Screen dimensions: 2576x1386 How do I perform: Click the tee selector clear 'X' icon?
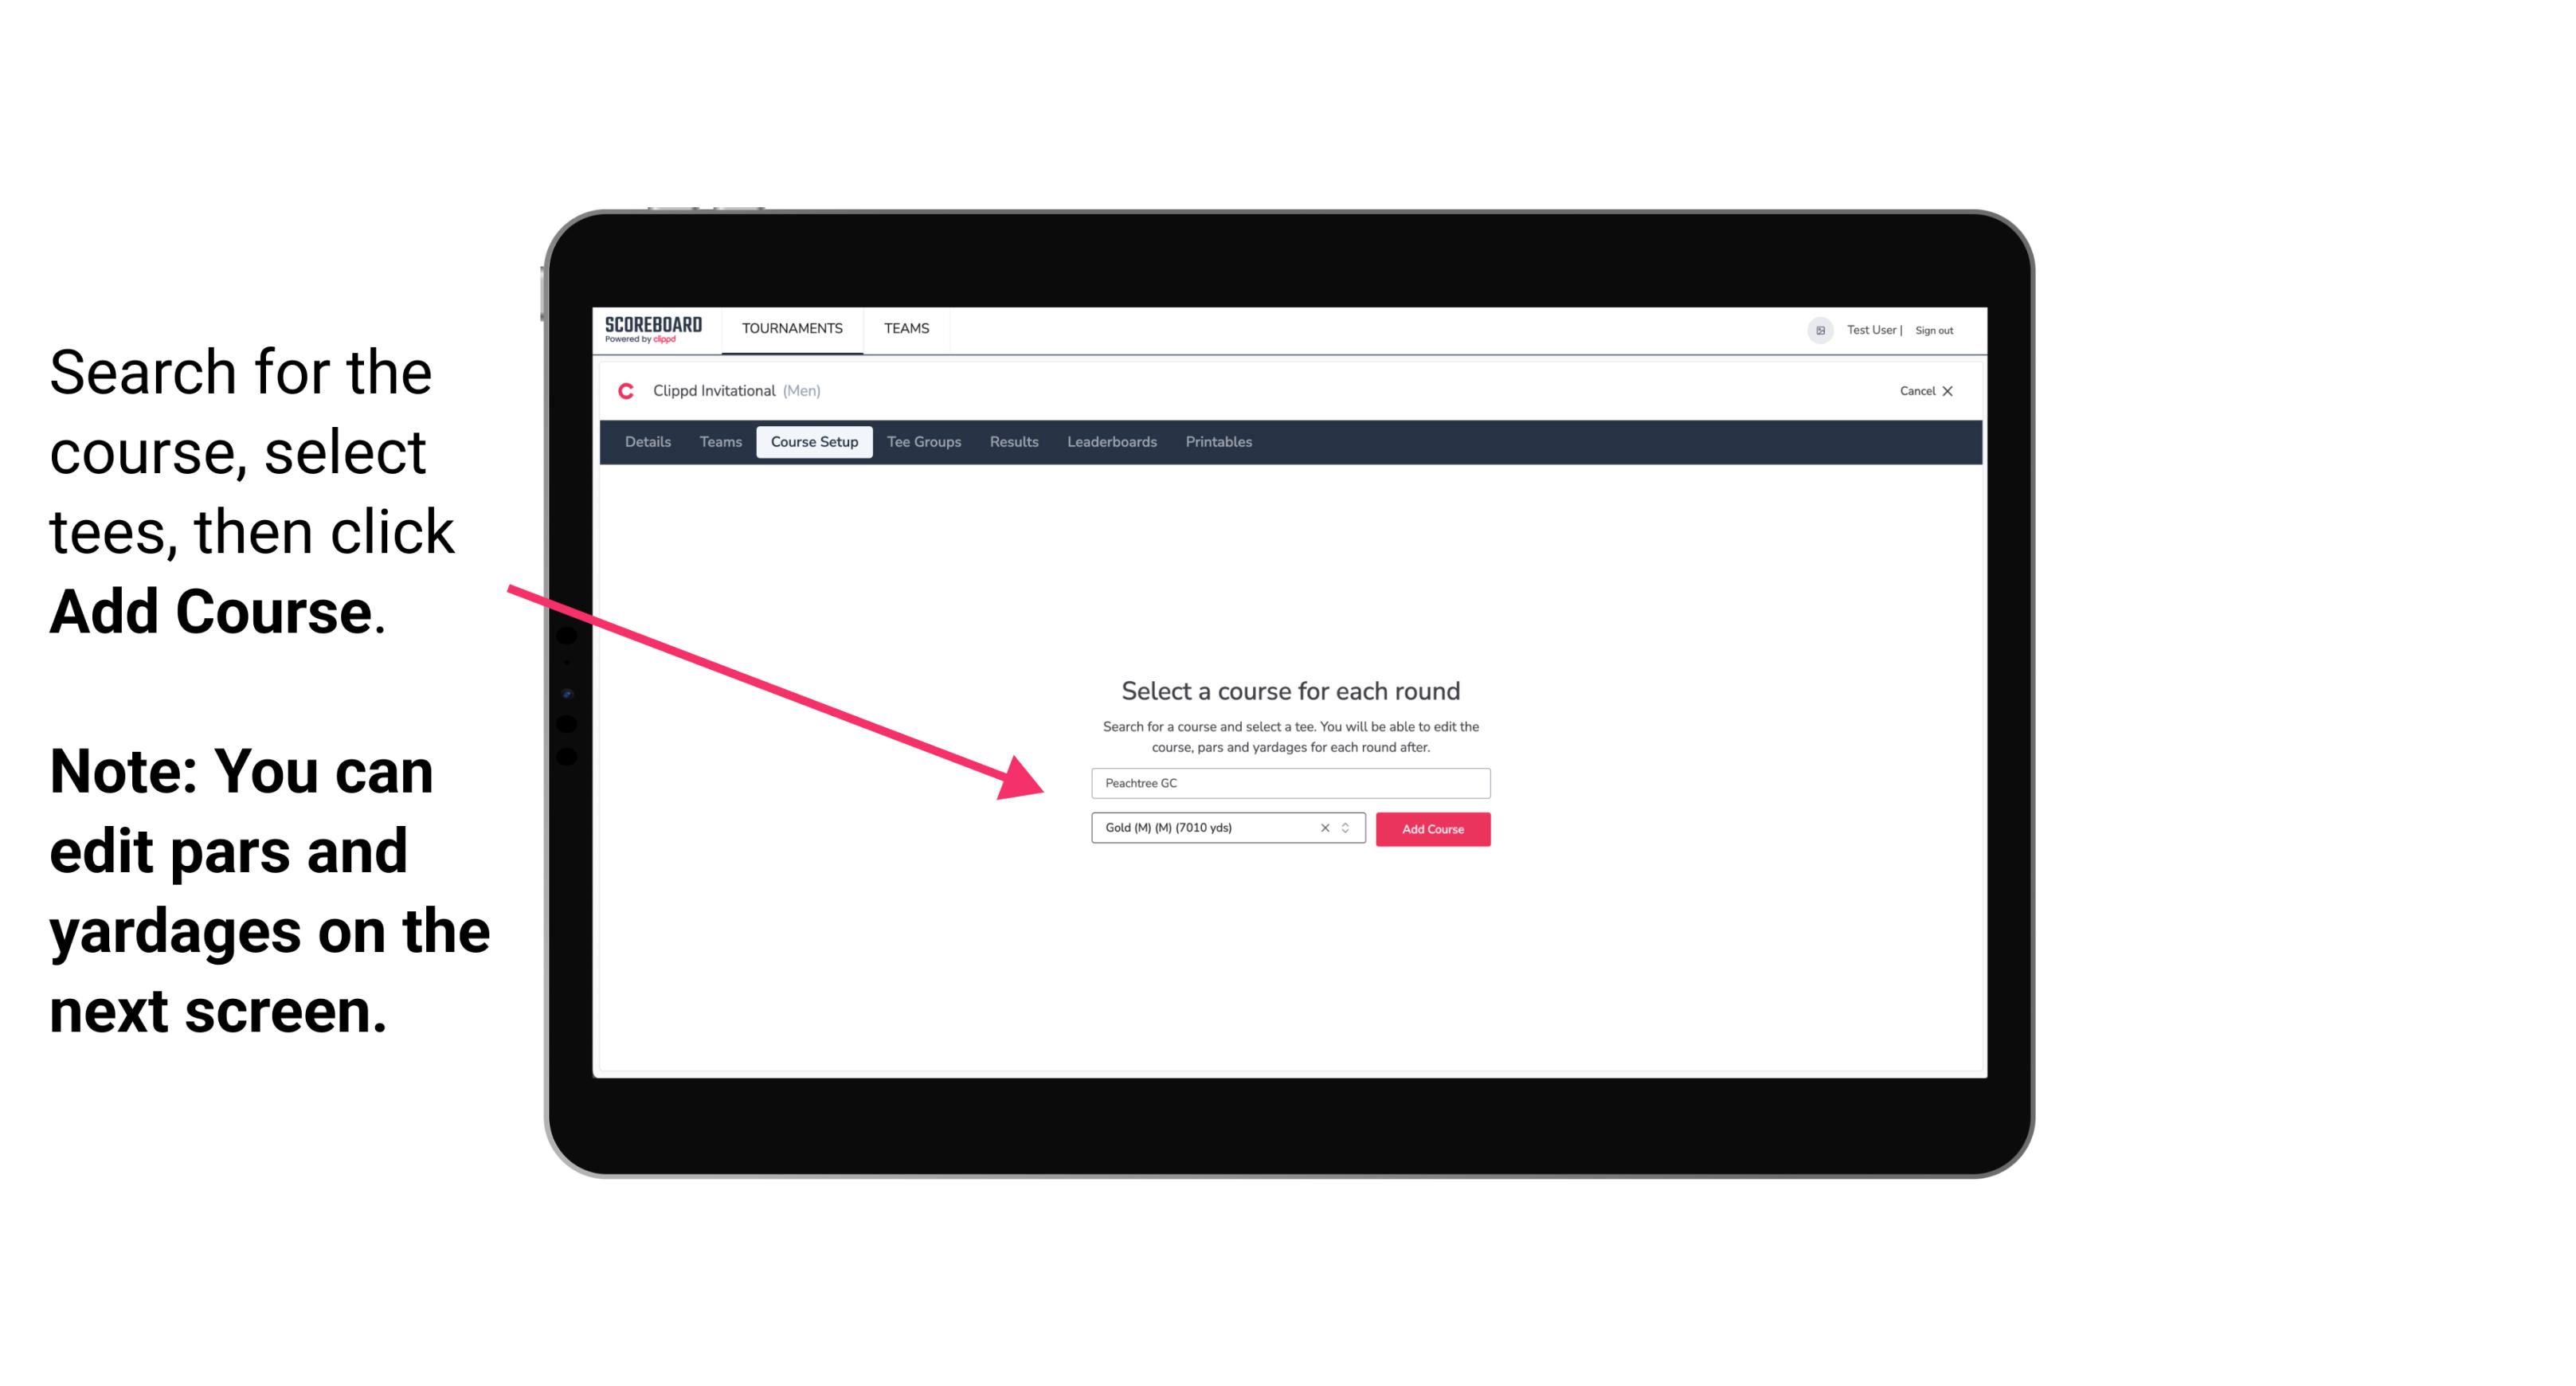tap(1324, 829)
